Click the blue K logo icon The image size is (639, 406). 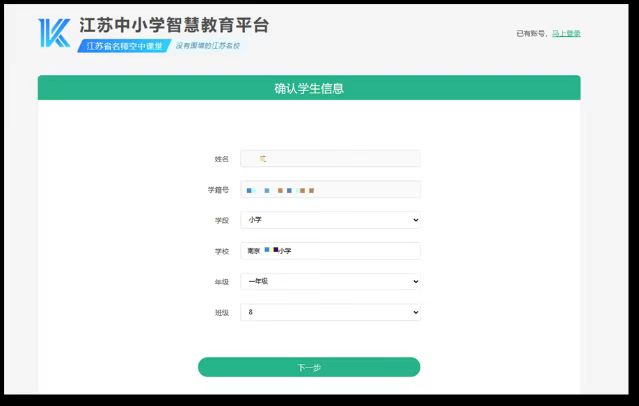[54, 33]
